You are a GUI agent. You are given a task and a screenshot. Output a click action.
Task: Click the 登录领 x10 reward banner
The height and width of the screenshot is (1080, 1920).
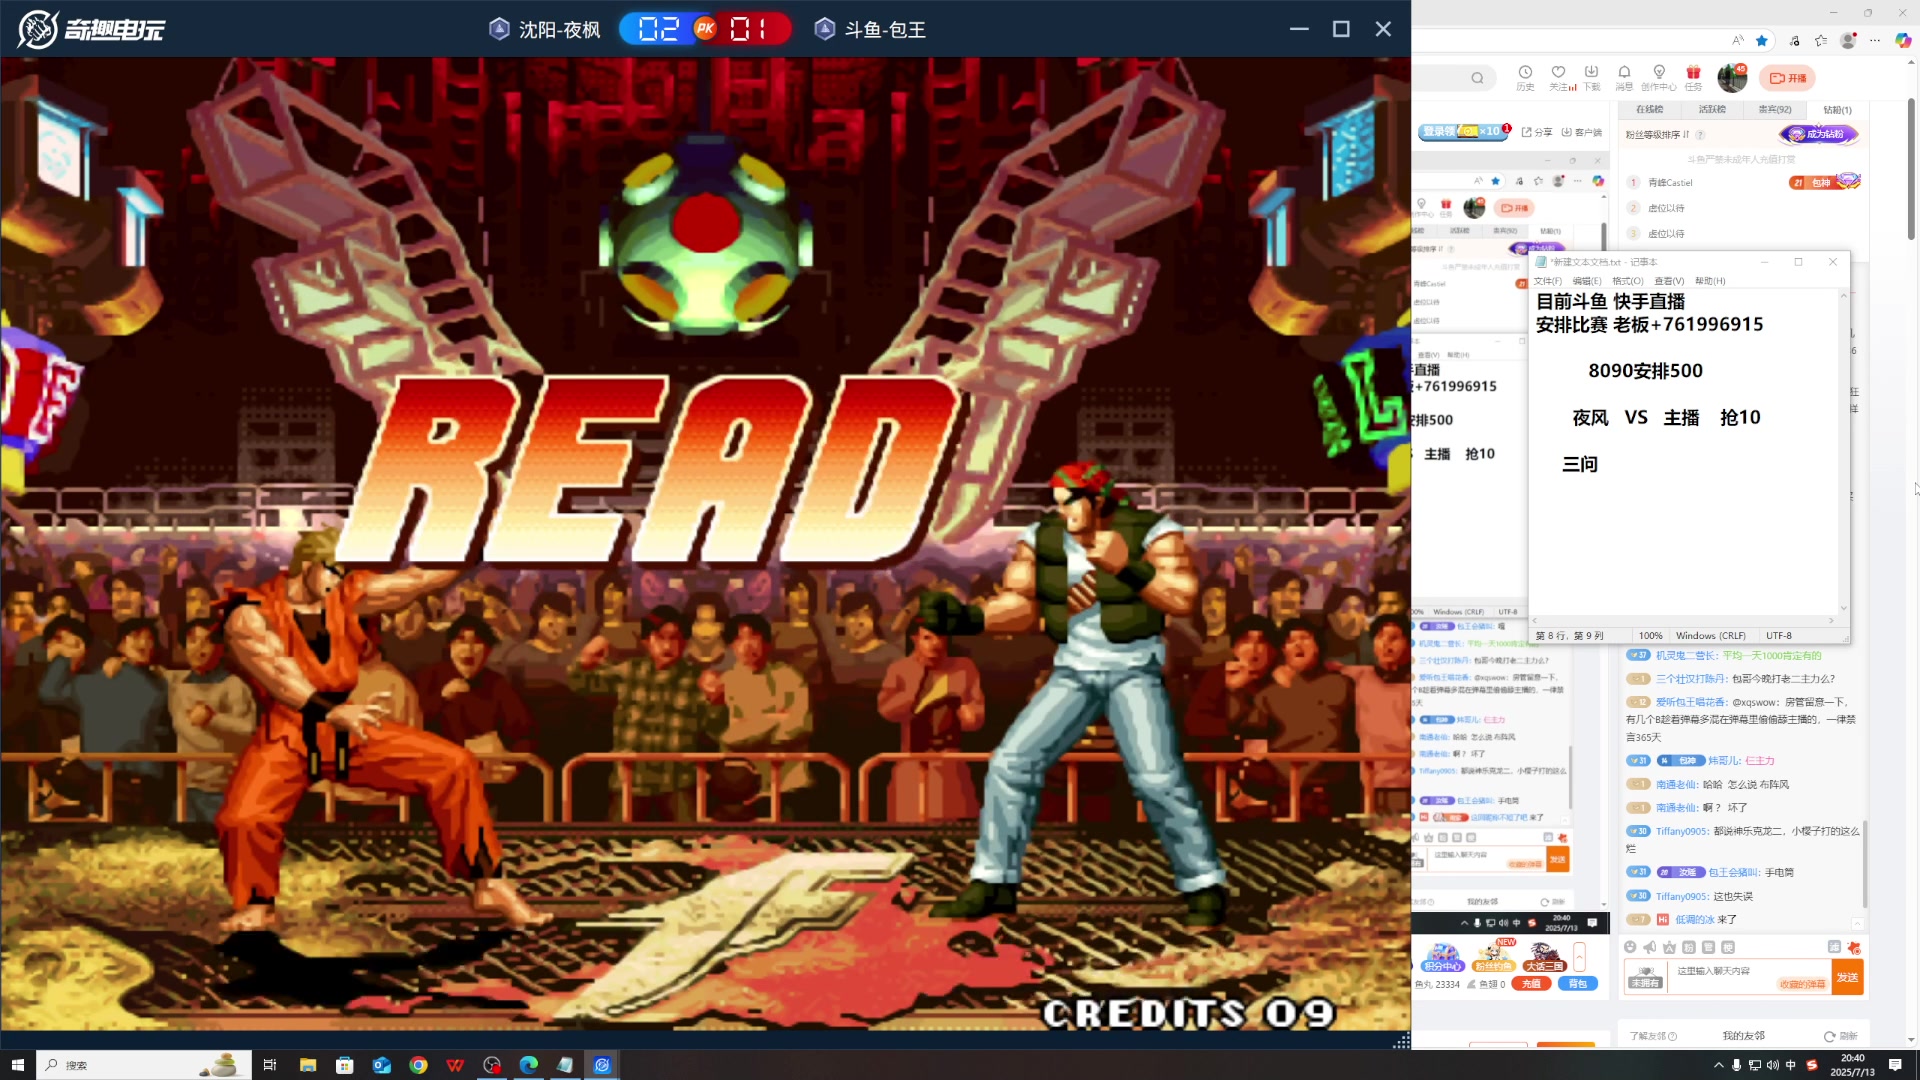(x=1463, y=131)
